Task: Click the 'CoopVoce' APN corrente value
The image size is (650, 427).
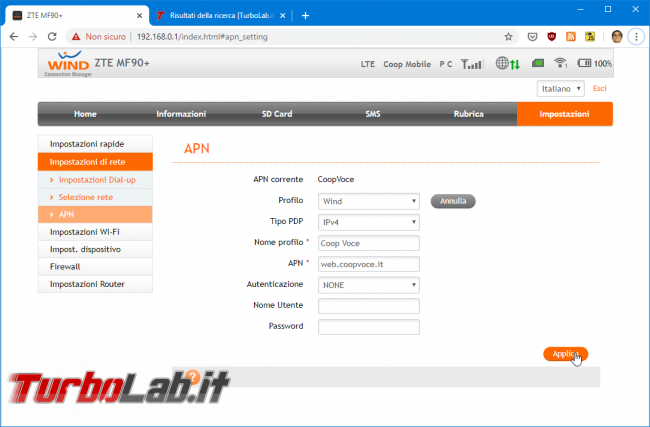Action: 336,180
